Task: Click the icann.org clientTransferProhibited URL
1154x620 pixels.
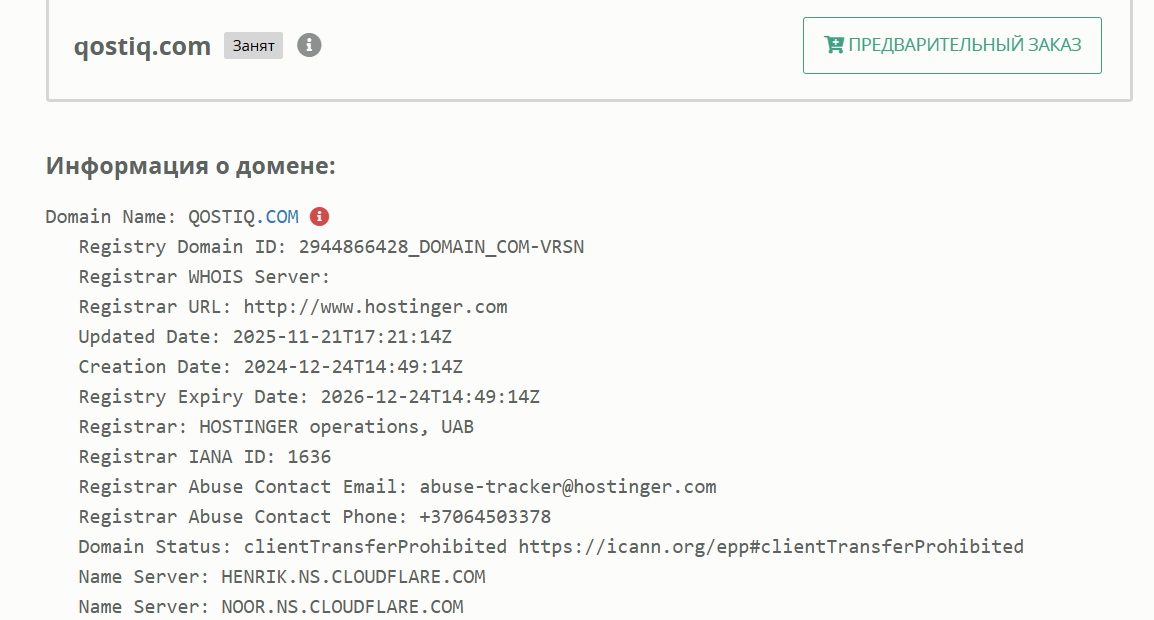Action: (770, 547)
